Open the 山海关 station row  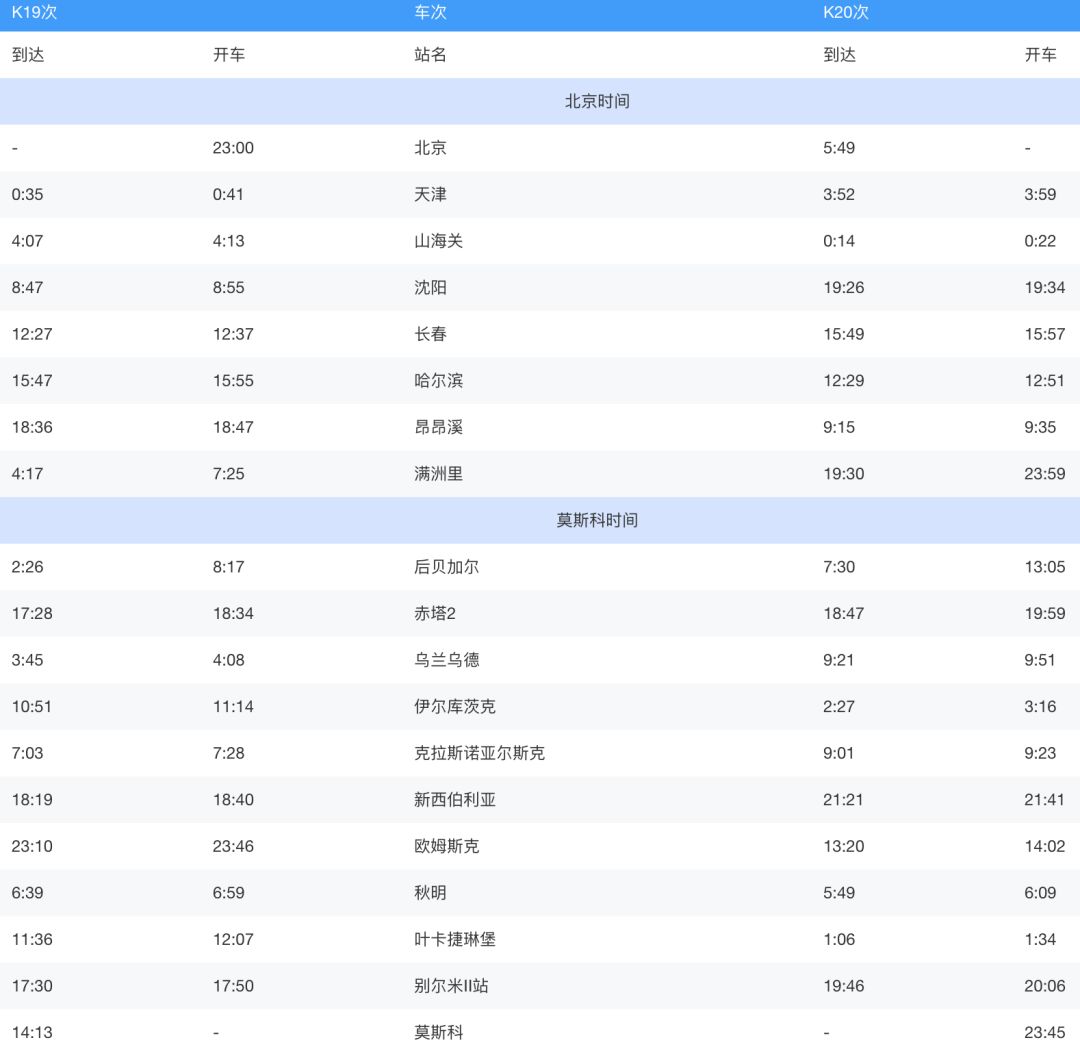[x=438, y=241]
